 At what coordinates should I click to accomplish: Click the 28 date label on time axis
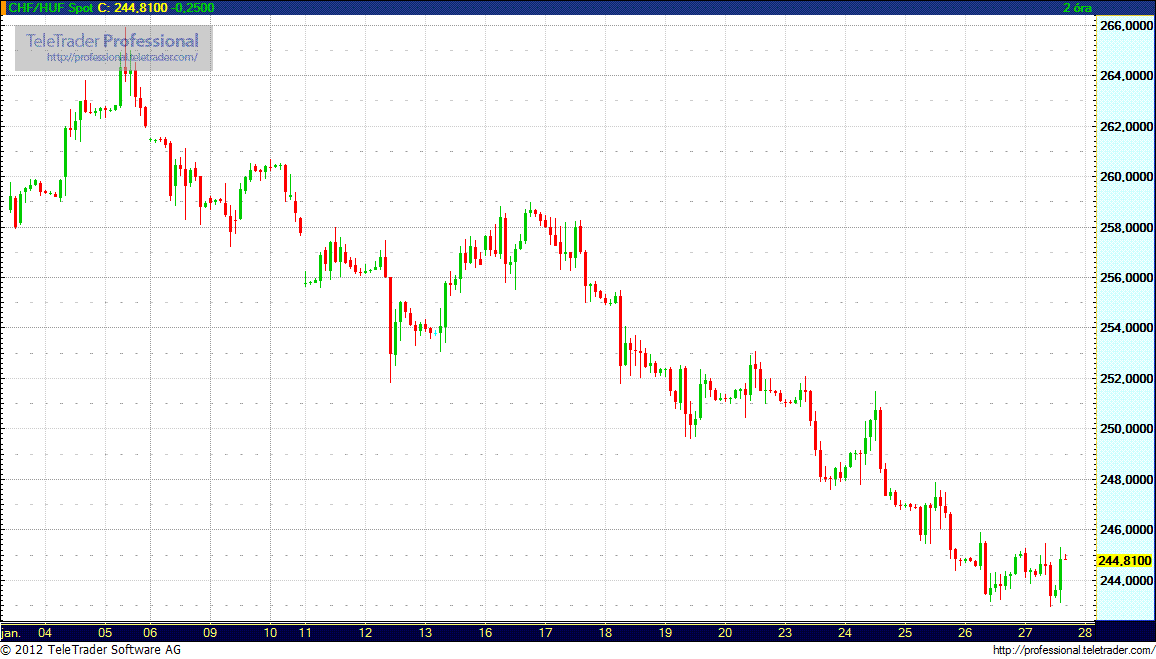1084,632
